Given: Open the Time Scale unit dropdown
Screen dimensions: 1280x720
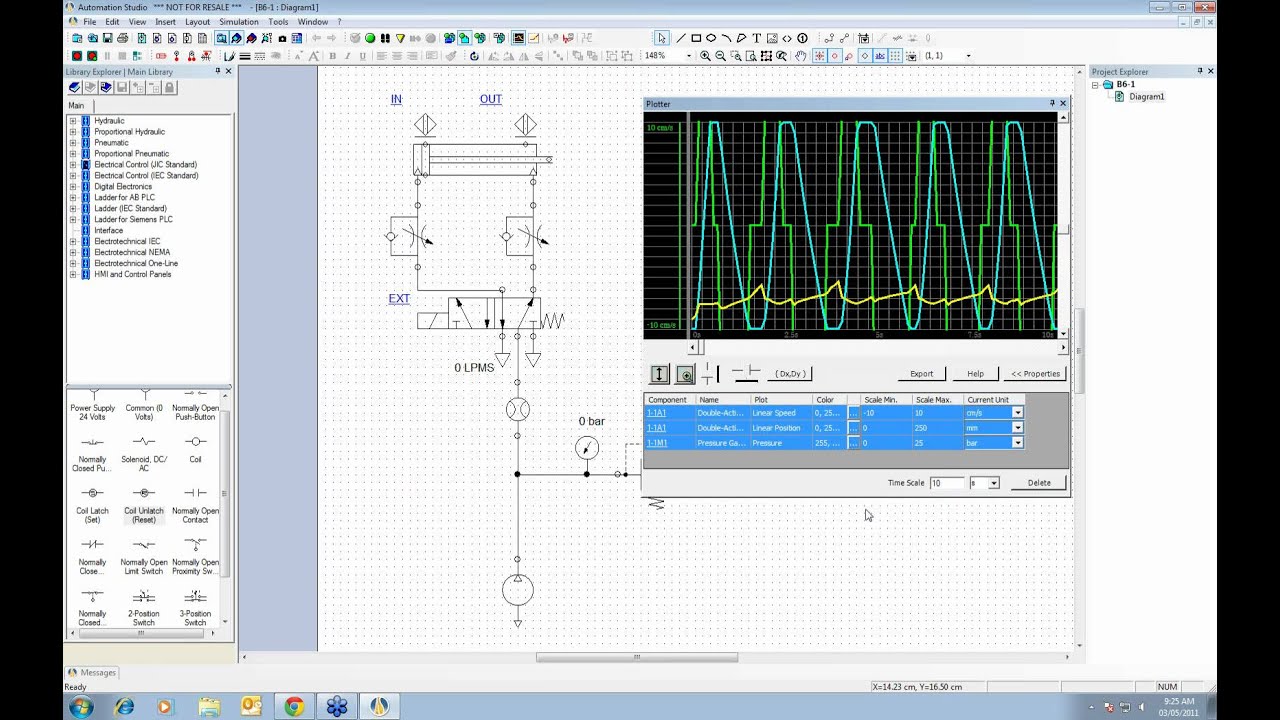Looking at the screenshot, I should [993, 483].
